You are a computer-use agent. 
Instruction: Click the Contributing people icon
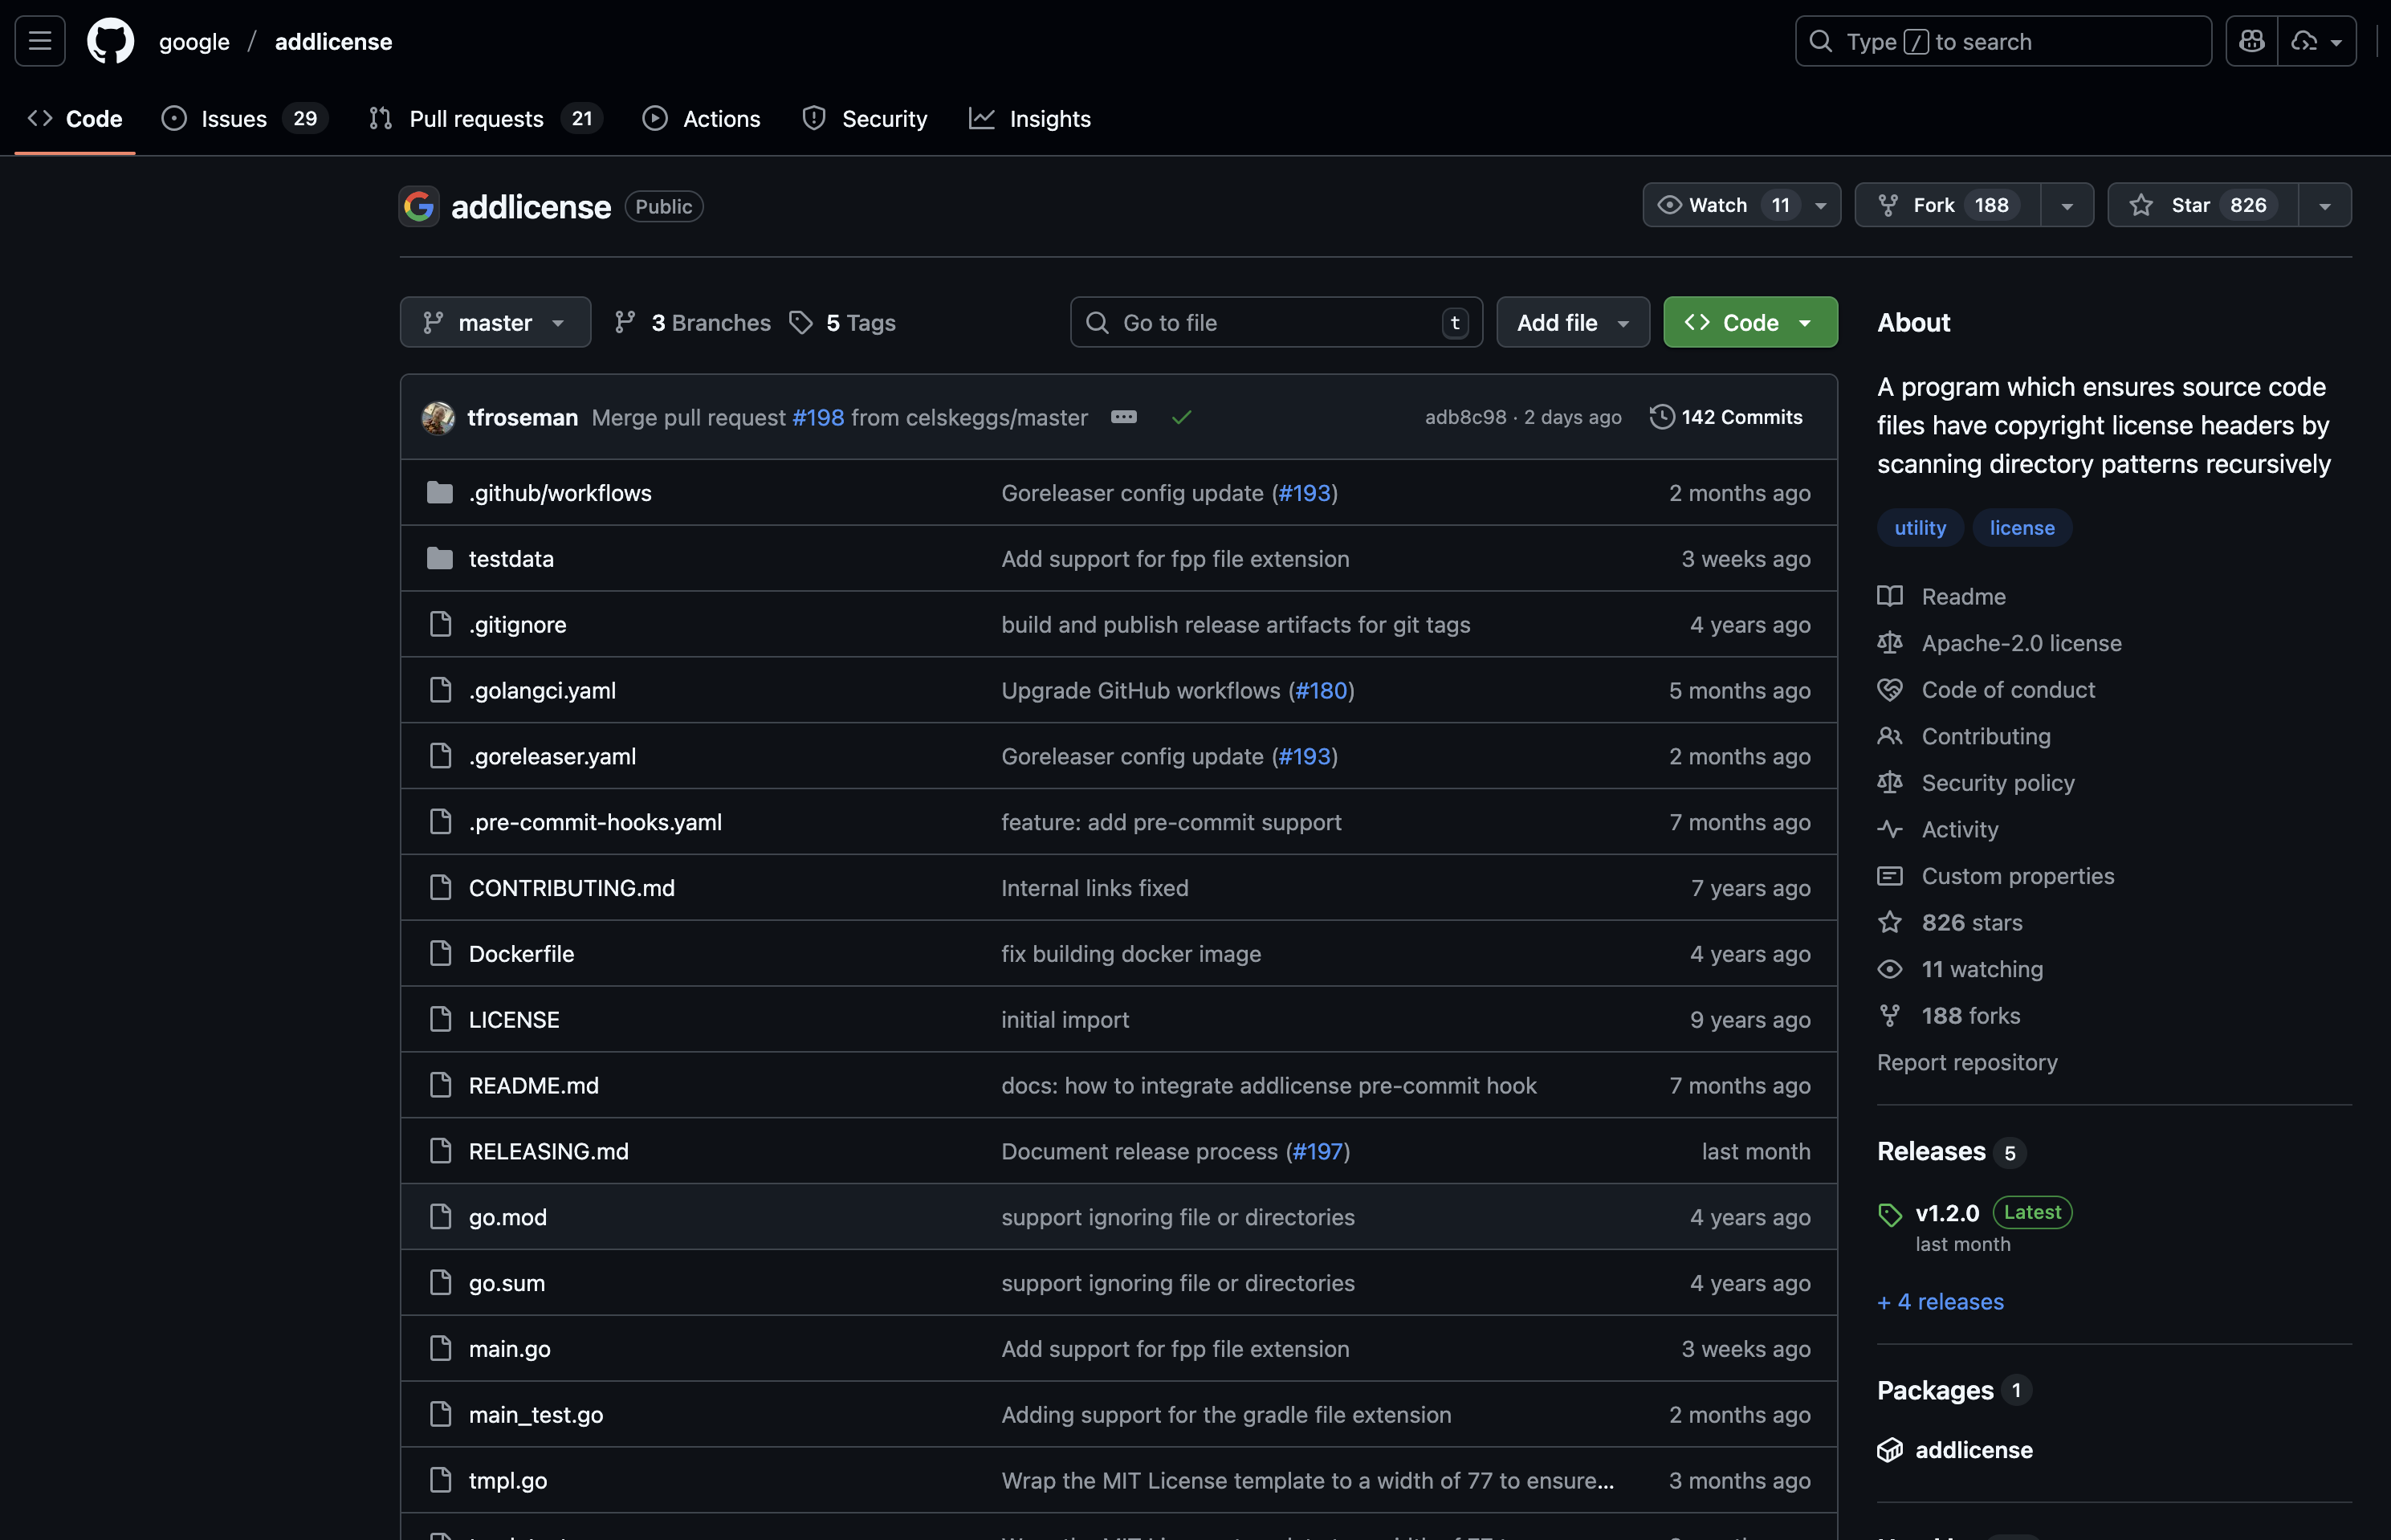click(1891, 736)
